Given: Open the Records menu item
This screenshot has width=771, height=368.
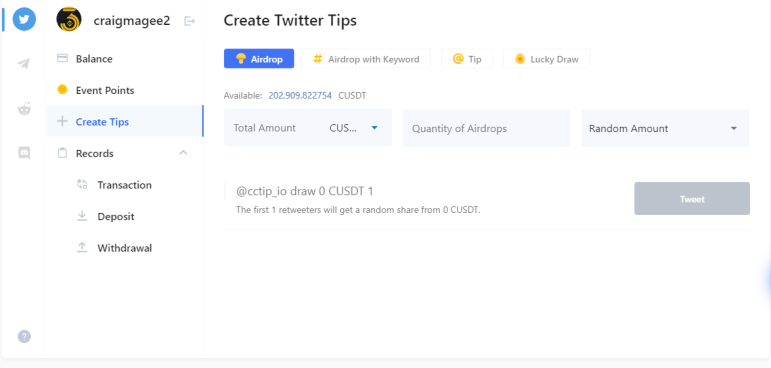Looking at the screenshot, I should [x=125, y=153].
